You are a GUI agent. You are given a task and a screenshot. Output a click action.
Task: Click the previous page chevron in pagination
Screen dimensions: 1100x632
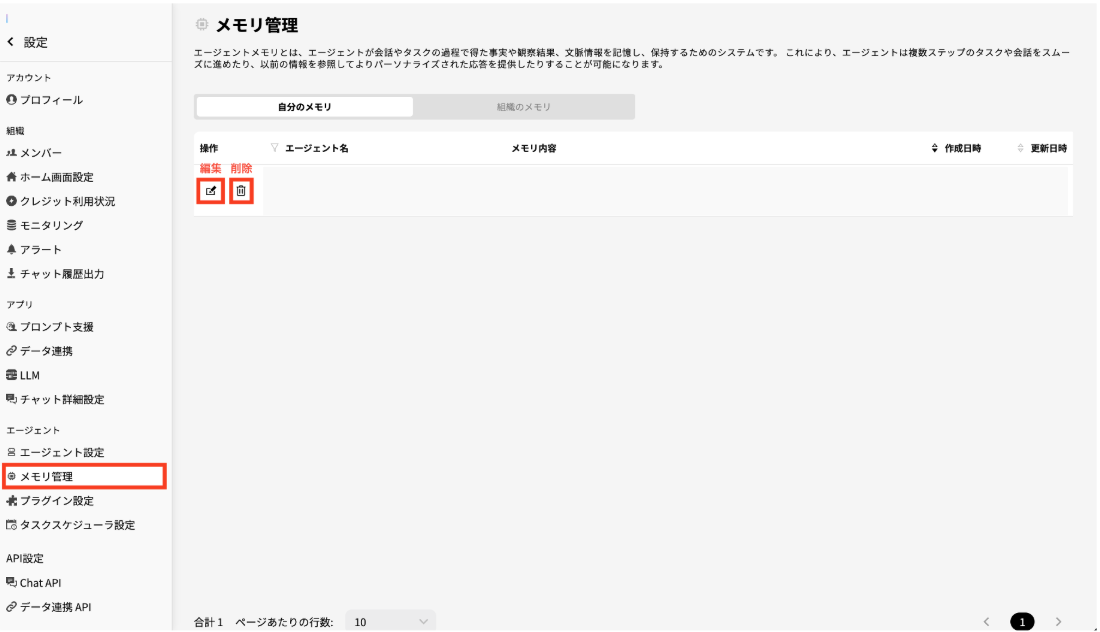click(986, 621)
